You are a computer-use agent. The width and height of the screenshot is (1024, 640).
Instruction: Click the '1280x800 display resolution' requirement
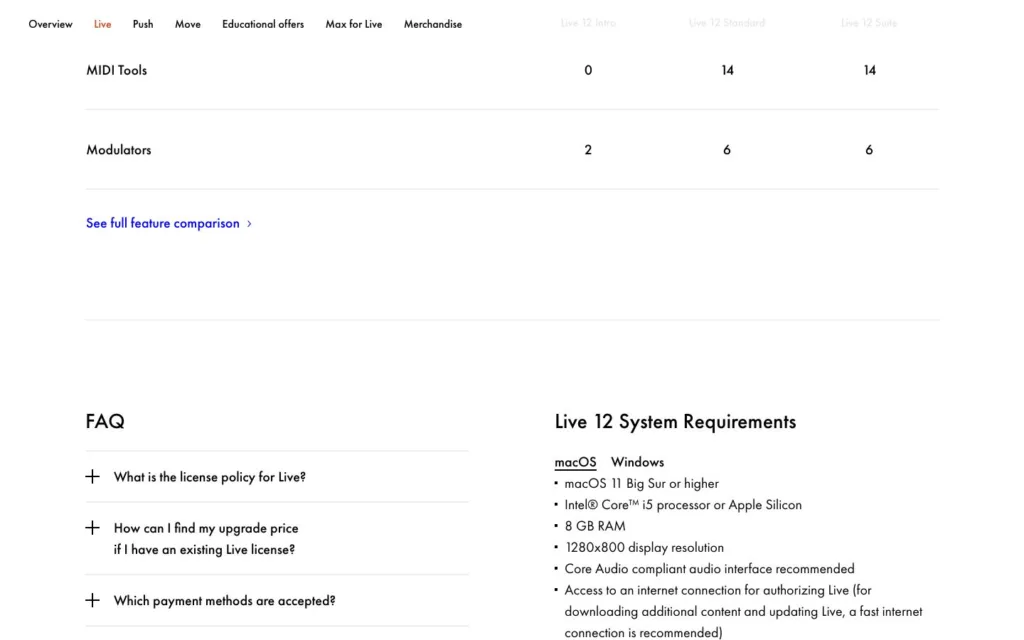tap(644, 547)
